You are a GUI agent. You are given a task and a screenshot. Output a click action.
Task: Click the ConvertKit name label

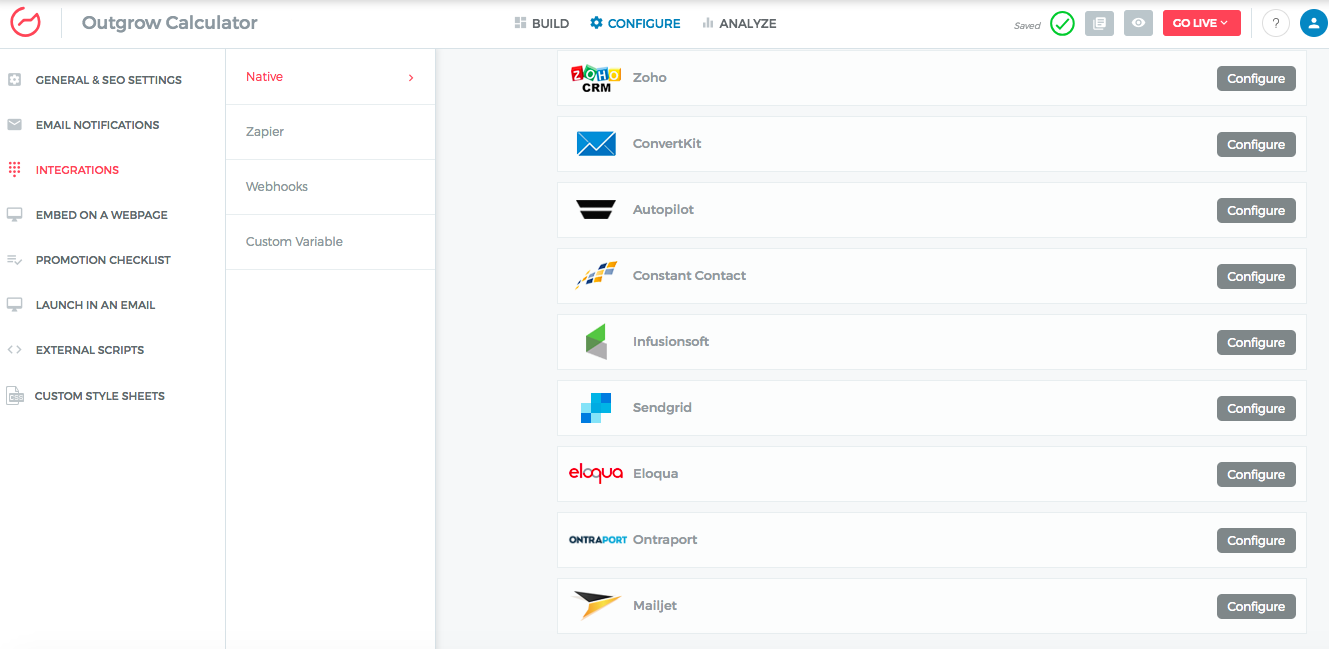[667, 143]
